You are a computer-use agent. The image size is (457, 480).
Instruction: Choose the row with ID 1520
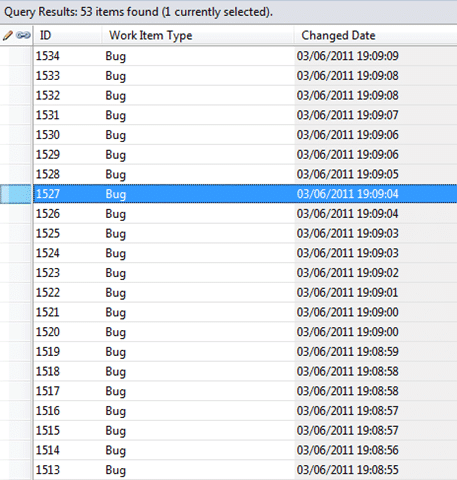[x=245, y=332]
